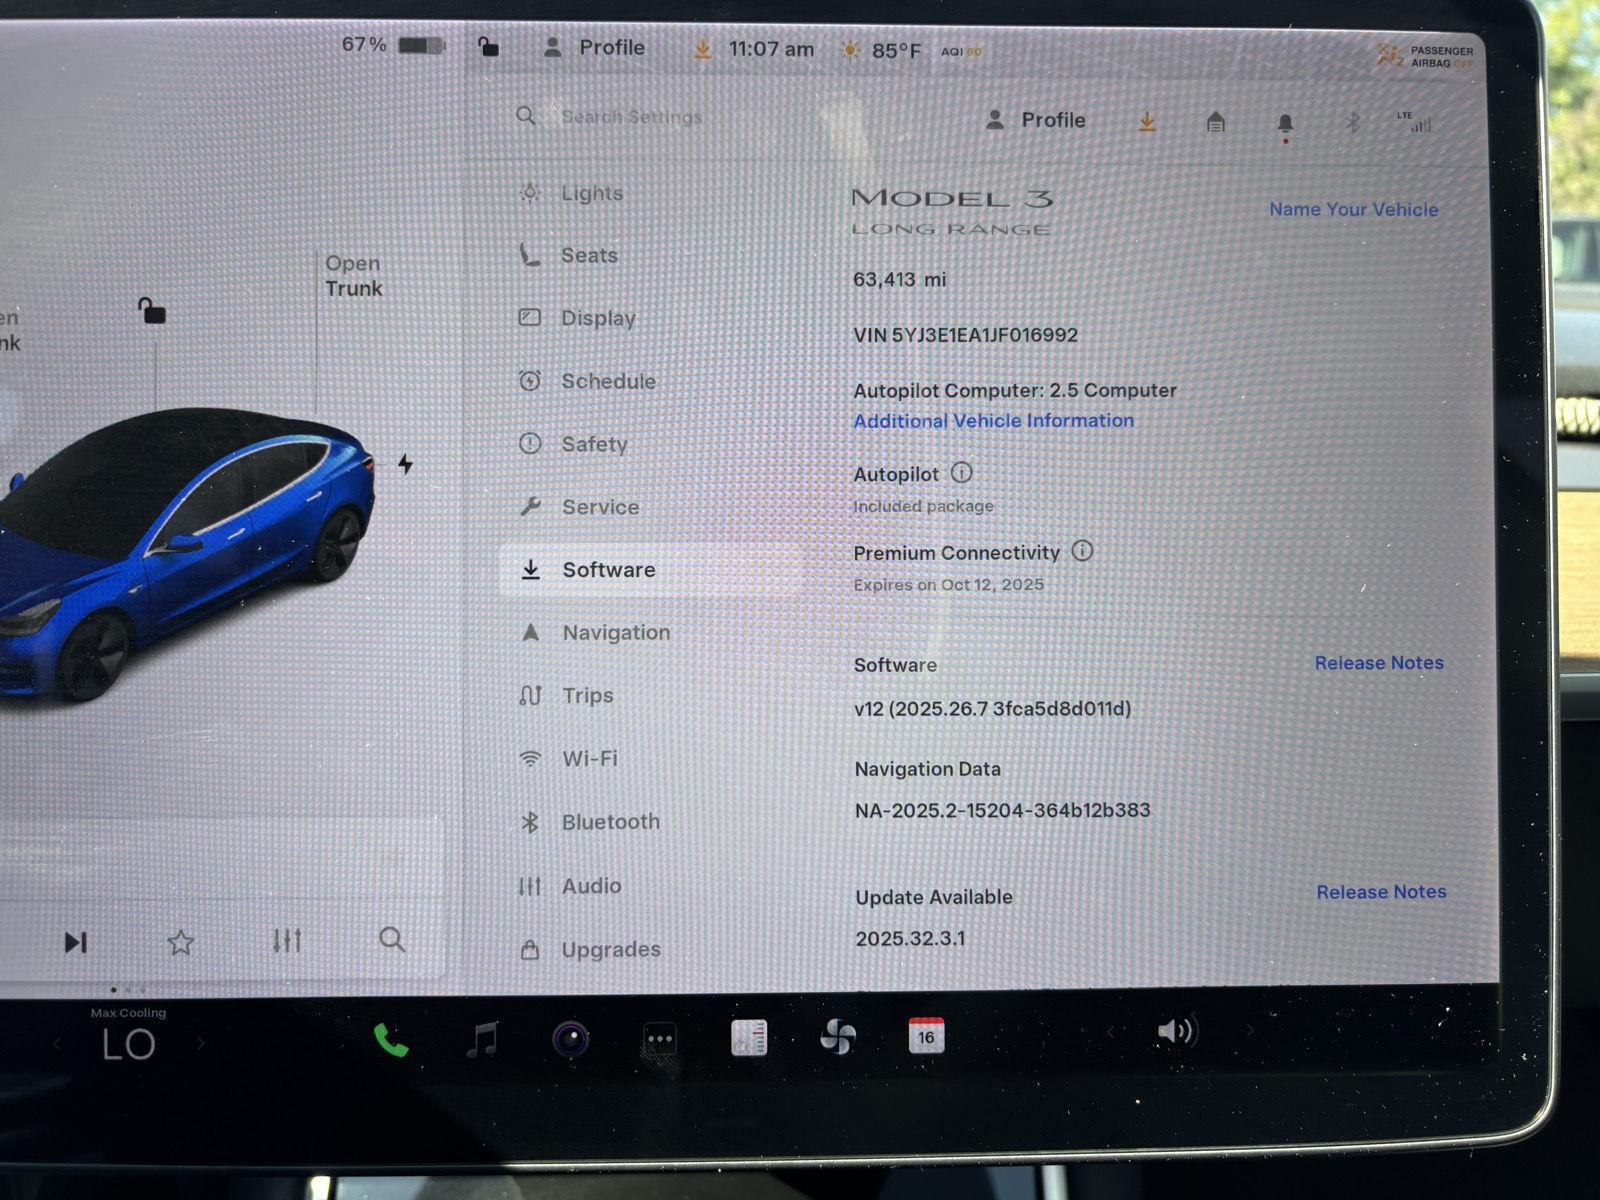Click the Search Settings field
This screenshot has width=1600, height=1200.
[x=632, y=117]
